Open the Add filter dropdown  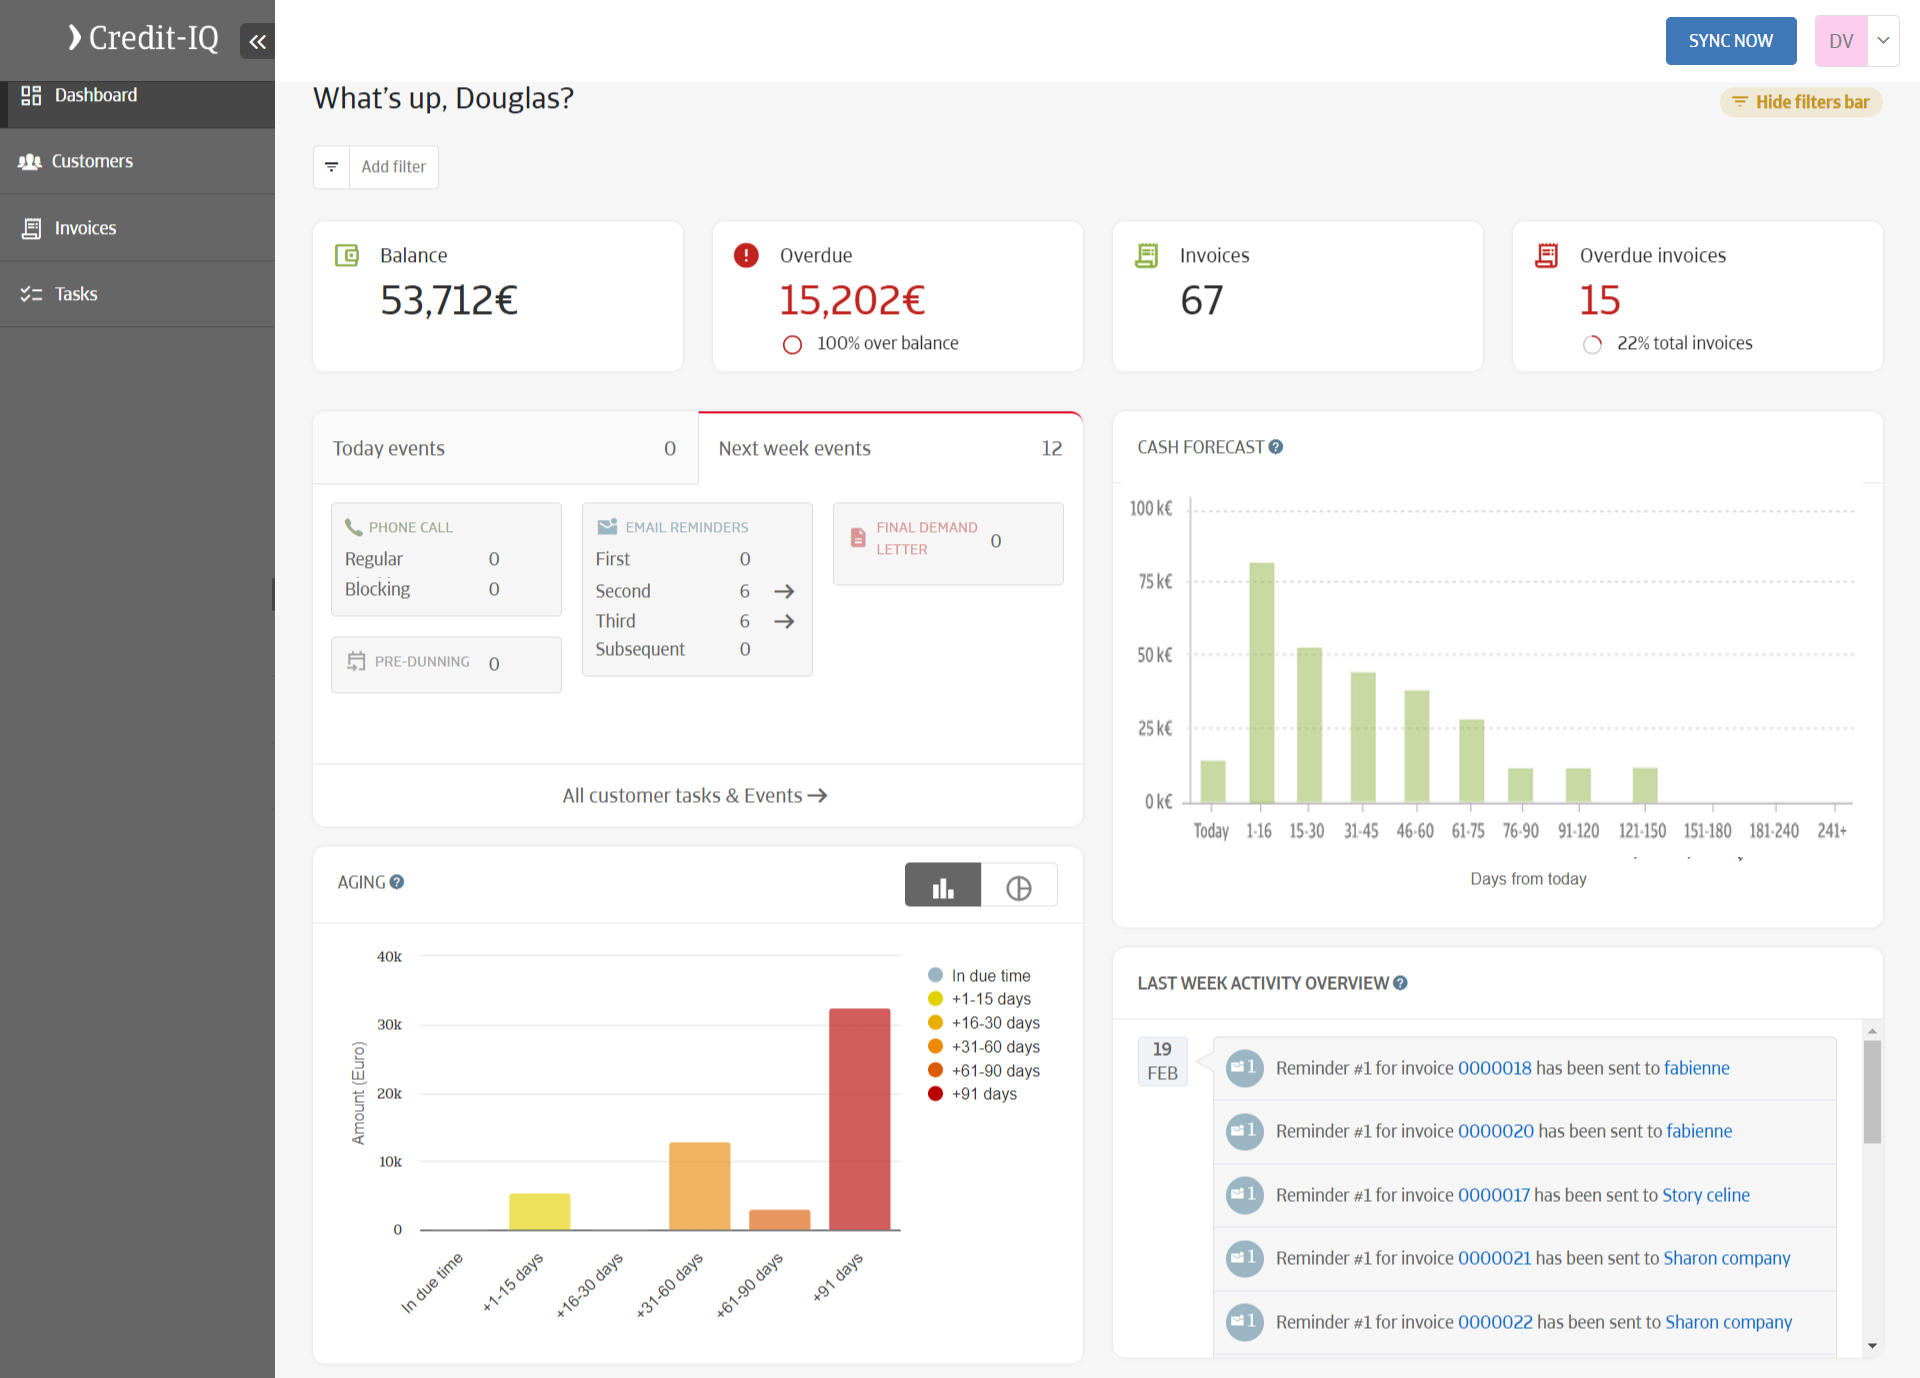tap(393, 167)
